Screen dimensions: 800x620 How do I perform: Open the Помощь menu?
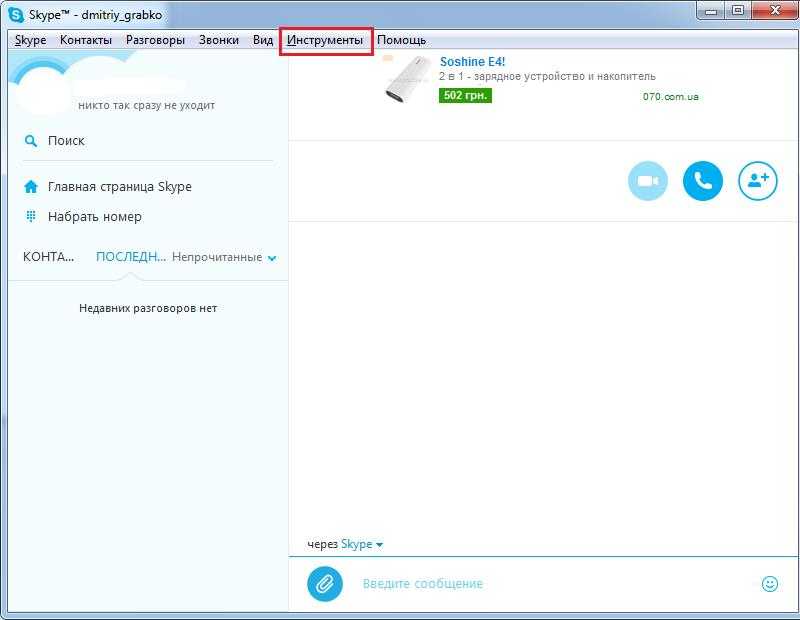402,40
